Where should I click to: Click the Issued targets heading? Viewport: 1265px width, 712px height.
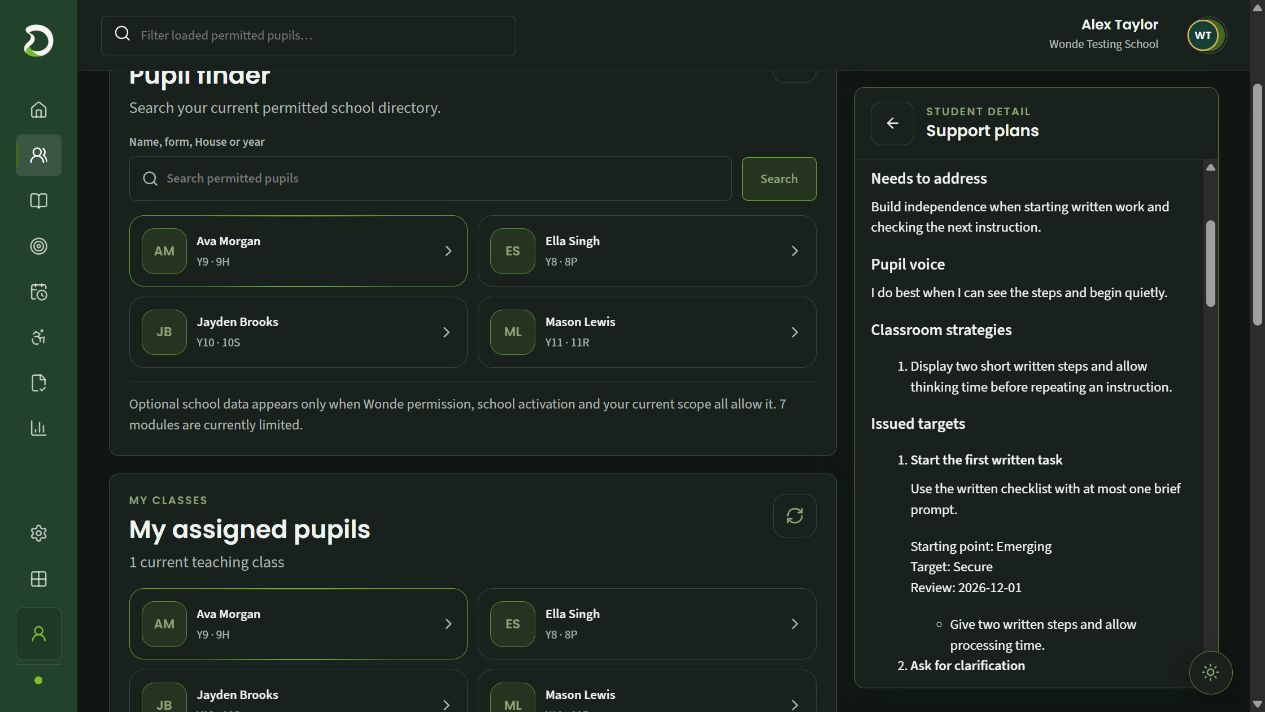click(918, 424)
